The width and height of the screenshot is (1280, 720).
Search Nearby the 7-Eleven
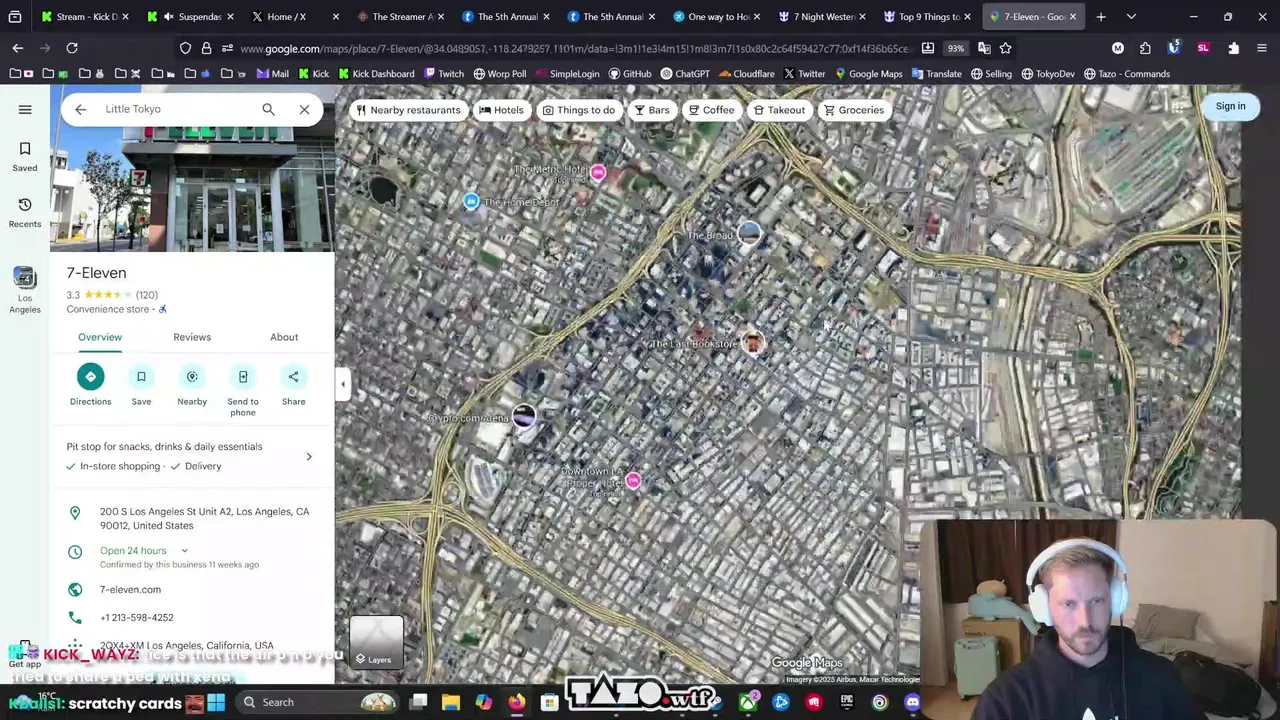coord(192,385)
